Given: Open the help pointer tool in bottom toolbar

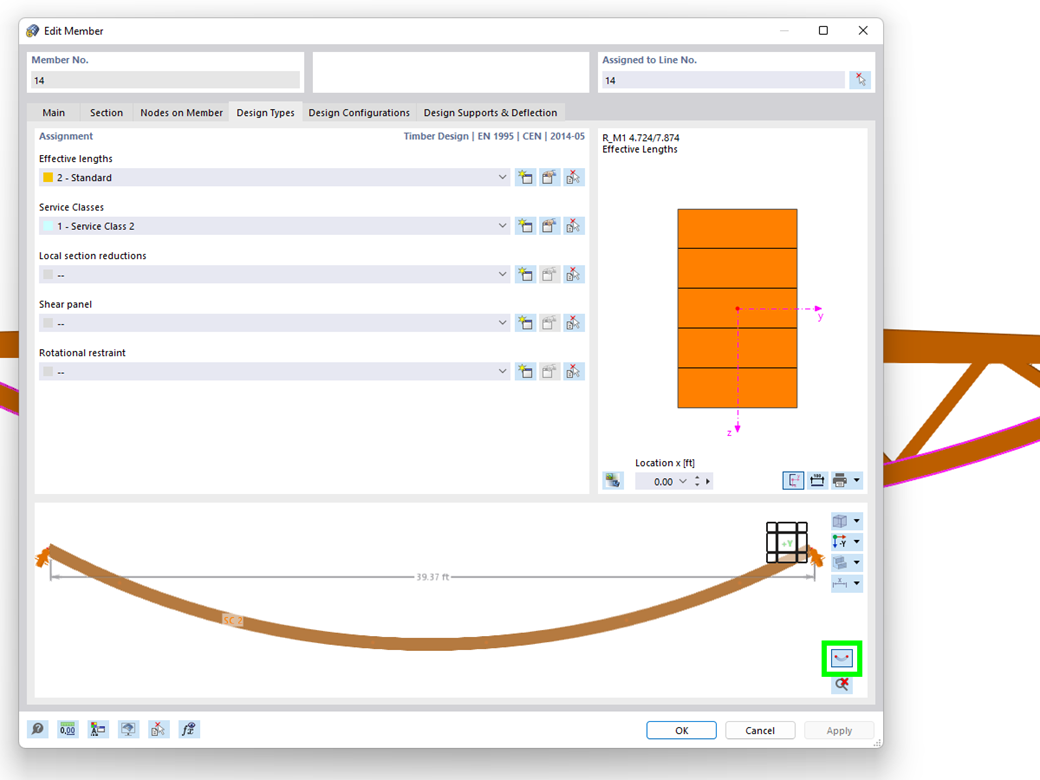Looking at the screenshot, I should (x=37, y=729).
